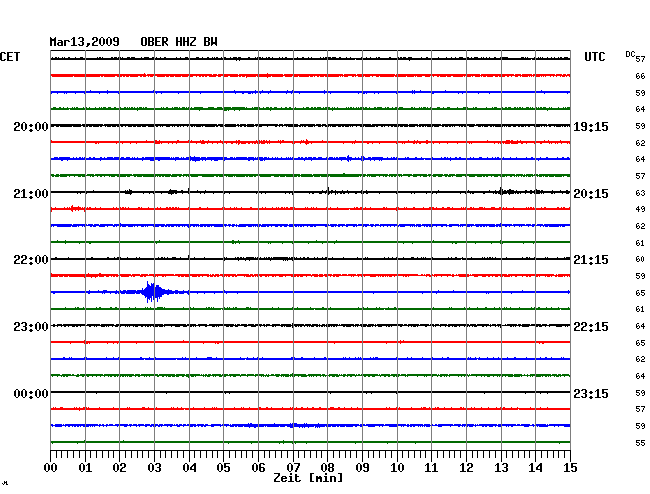Click the DC value 66
The image size is (650, 494).
click(x=640, y=76)
